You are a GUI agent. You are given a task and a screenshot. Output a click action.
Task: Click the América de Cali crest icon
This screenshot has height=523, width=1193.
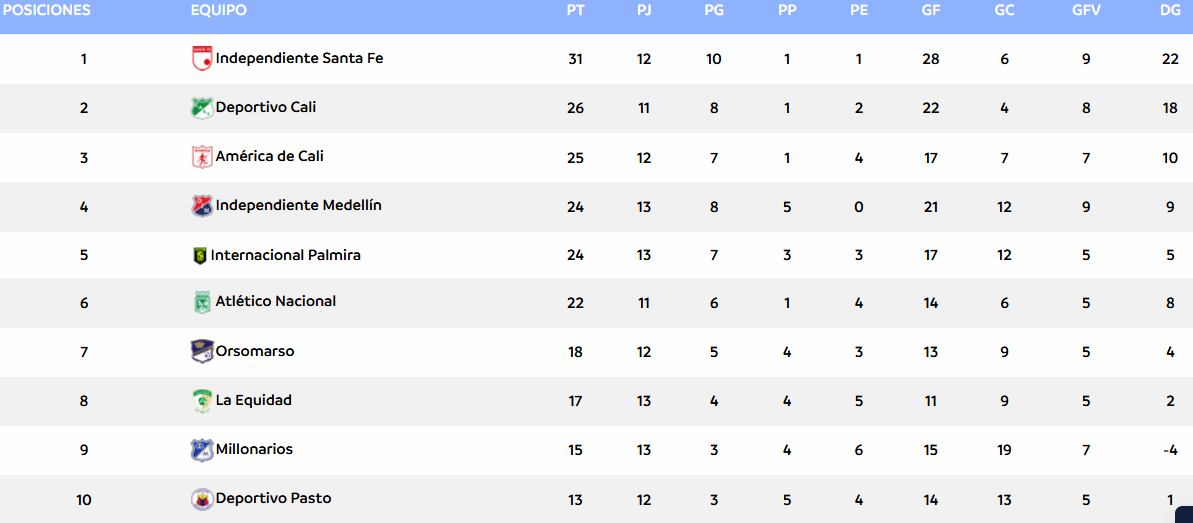coord(202,157)
